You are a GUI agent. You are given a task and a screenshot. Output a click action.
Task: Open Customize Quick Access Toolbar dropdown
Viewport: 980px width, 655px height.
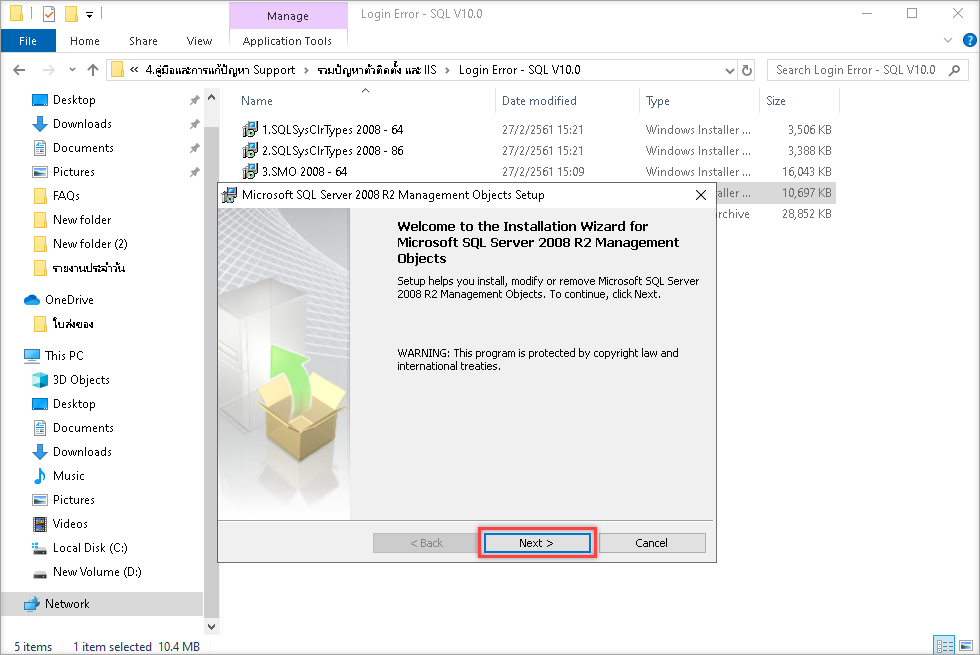tap(89, 14)
